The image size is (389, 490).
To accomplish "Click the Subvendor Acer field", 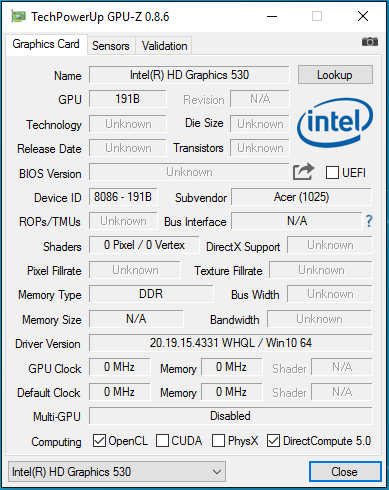I will point(301,197).
